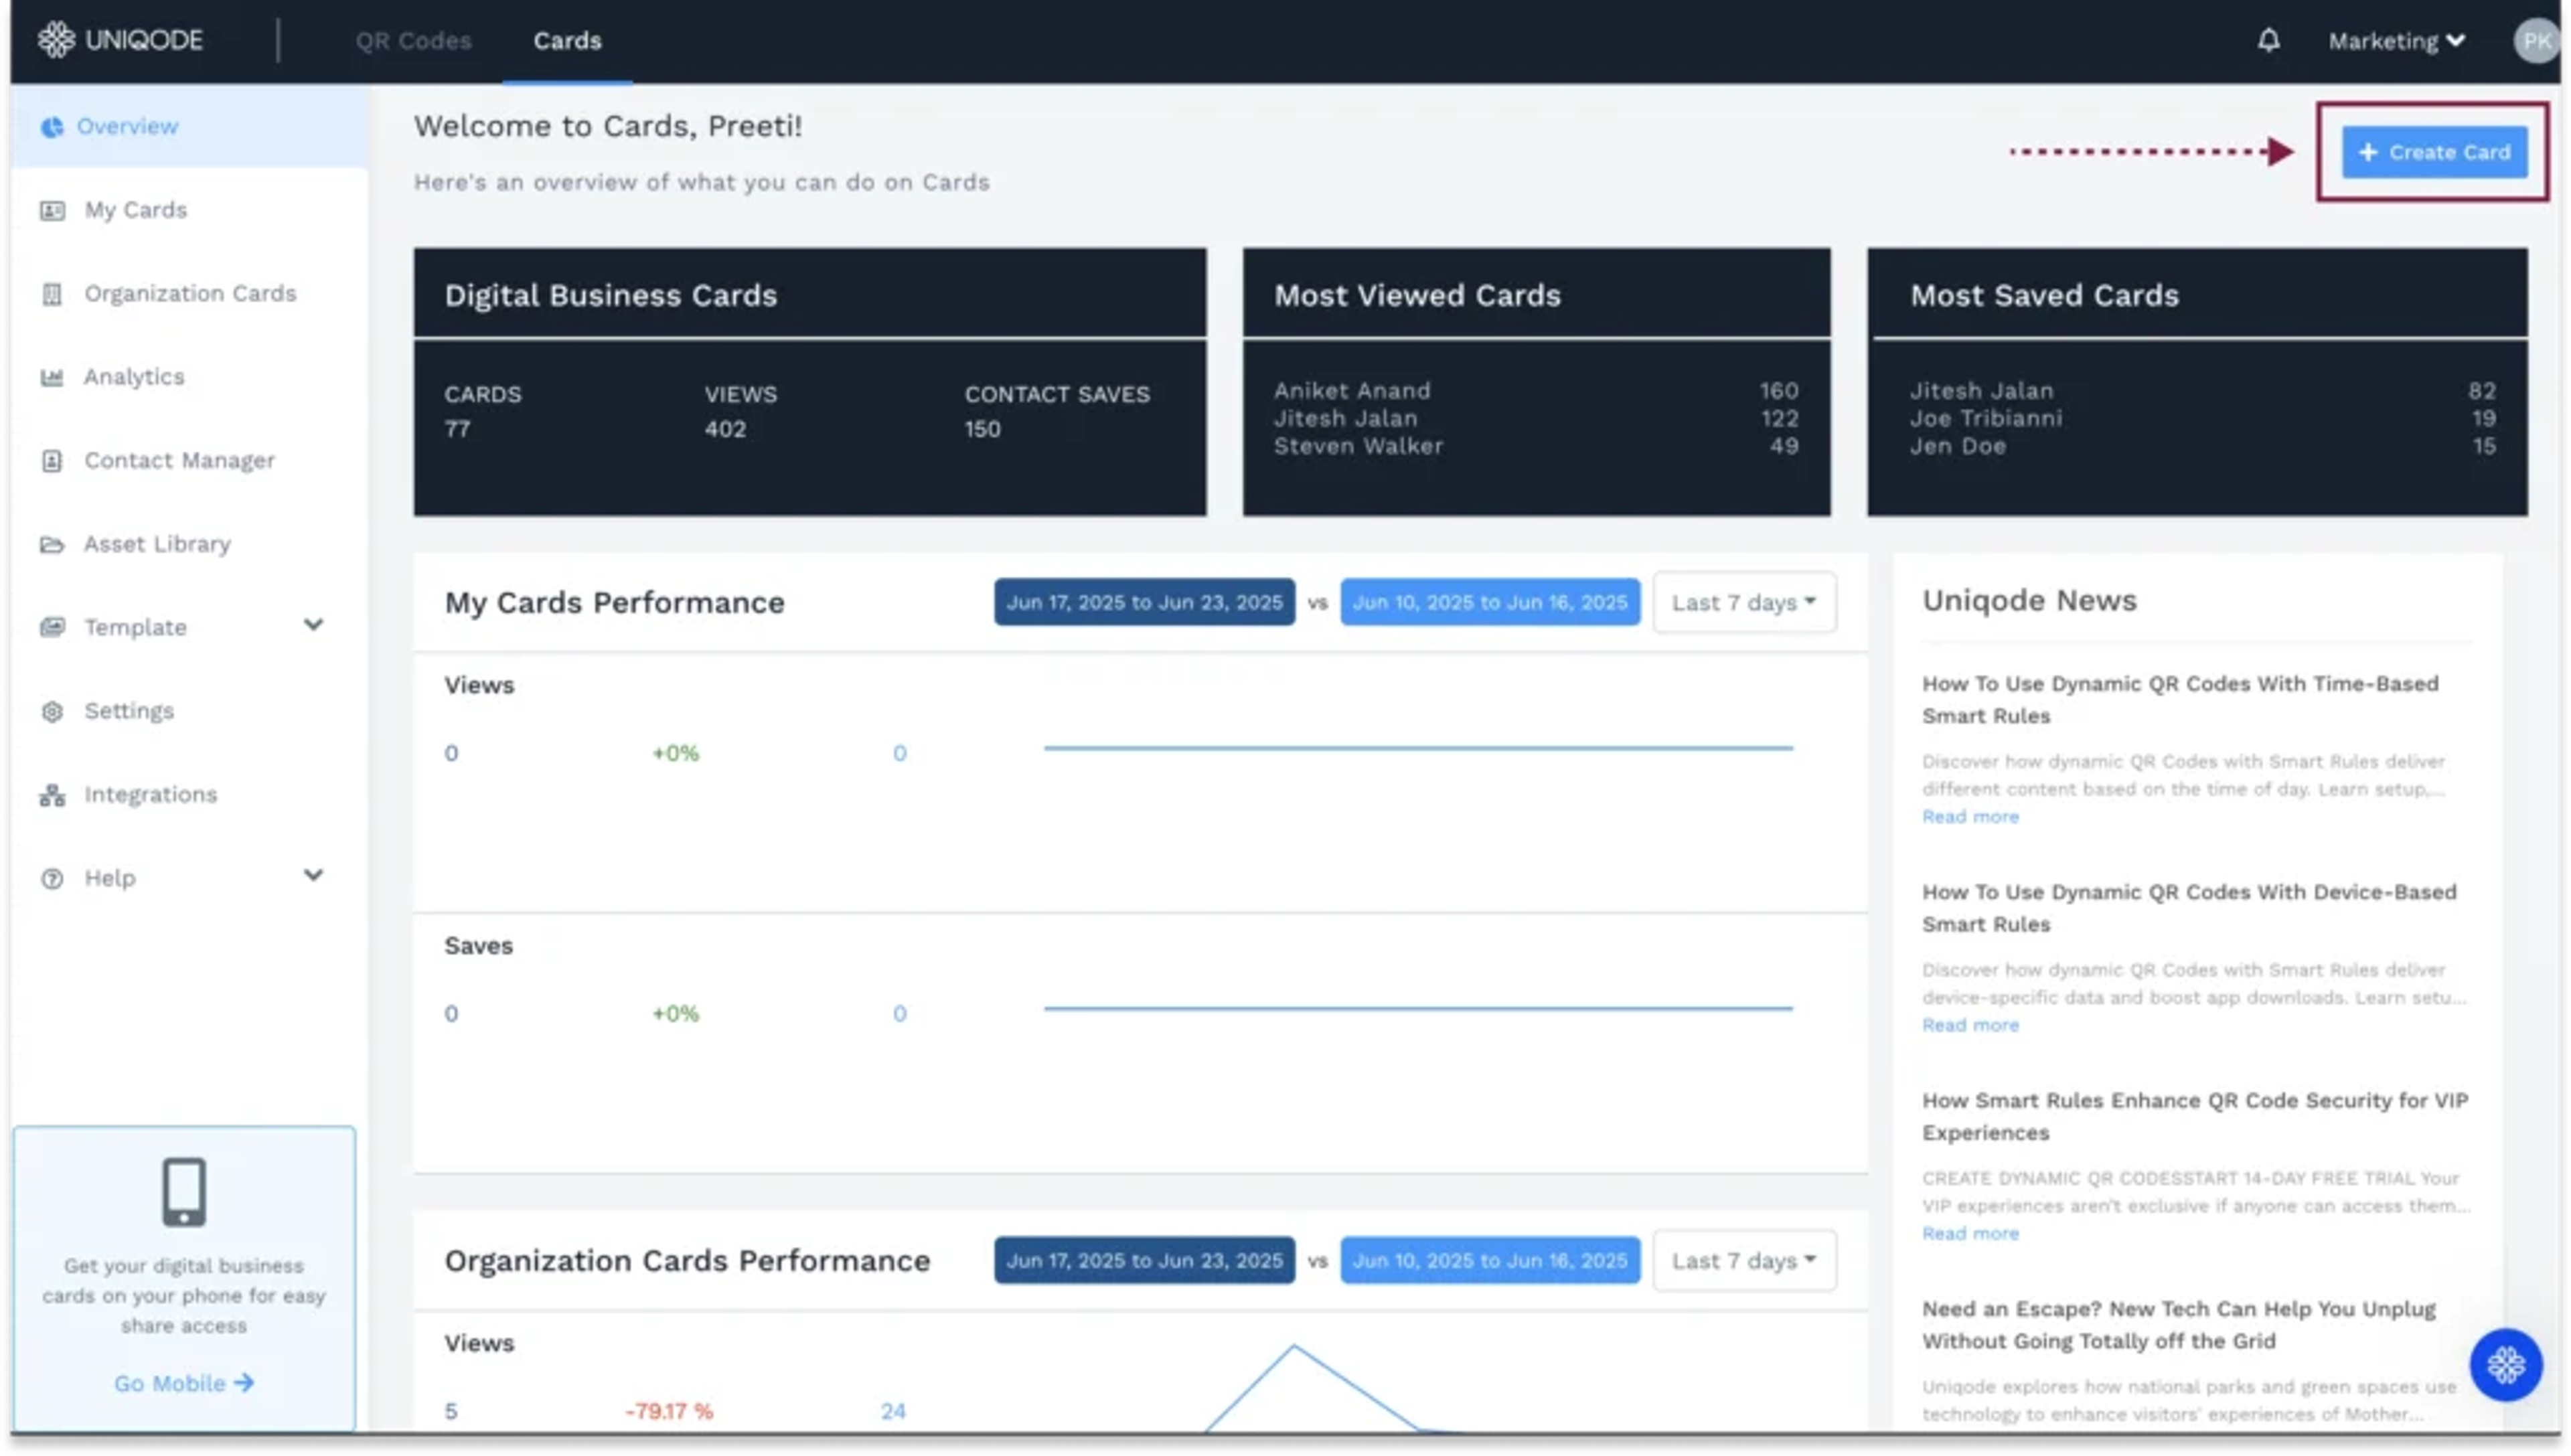Click the My Cards sidebar icon
The height and width of the screenshot is (1456, 2571).
[x=52, y=210]
